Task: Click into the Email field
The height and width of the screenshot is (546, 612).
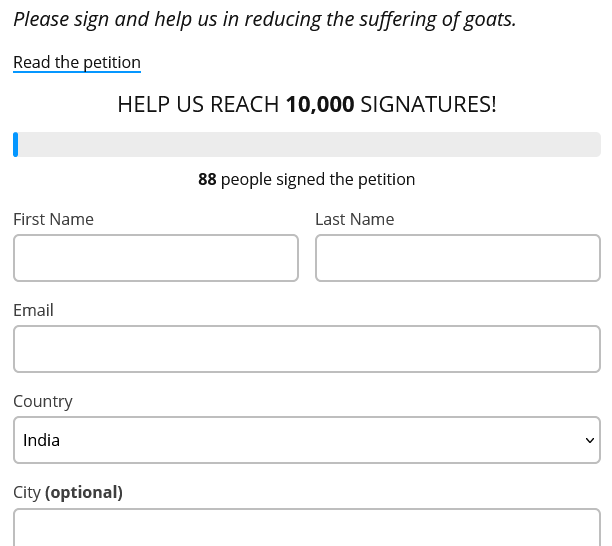Action: pos(306,349)
